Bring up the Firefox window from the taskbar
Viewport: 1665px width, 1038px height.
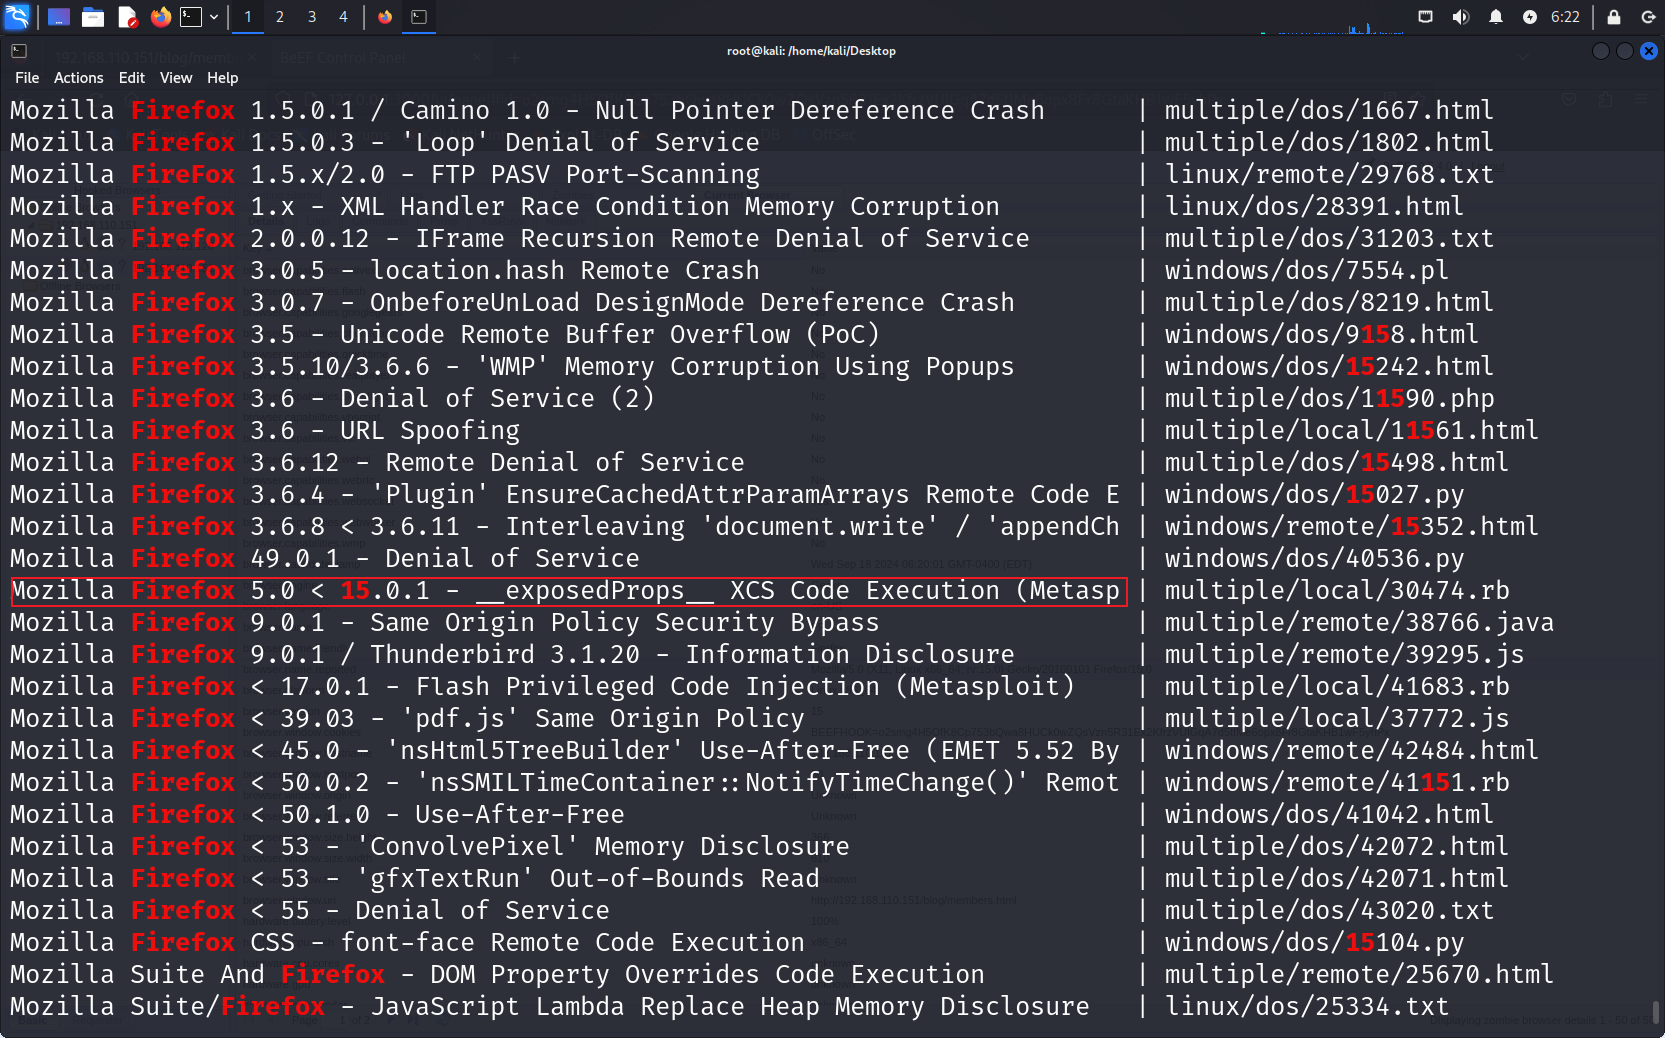pos(385,17)
